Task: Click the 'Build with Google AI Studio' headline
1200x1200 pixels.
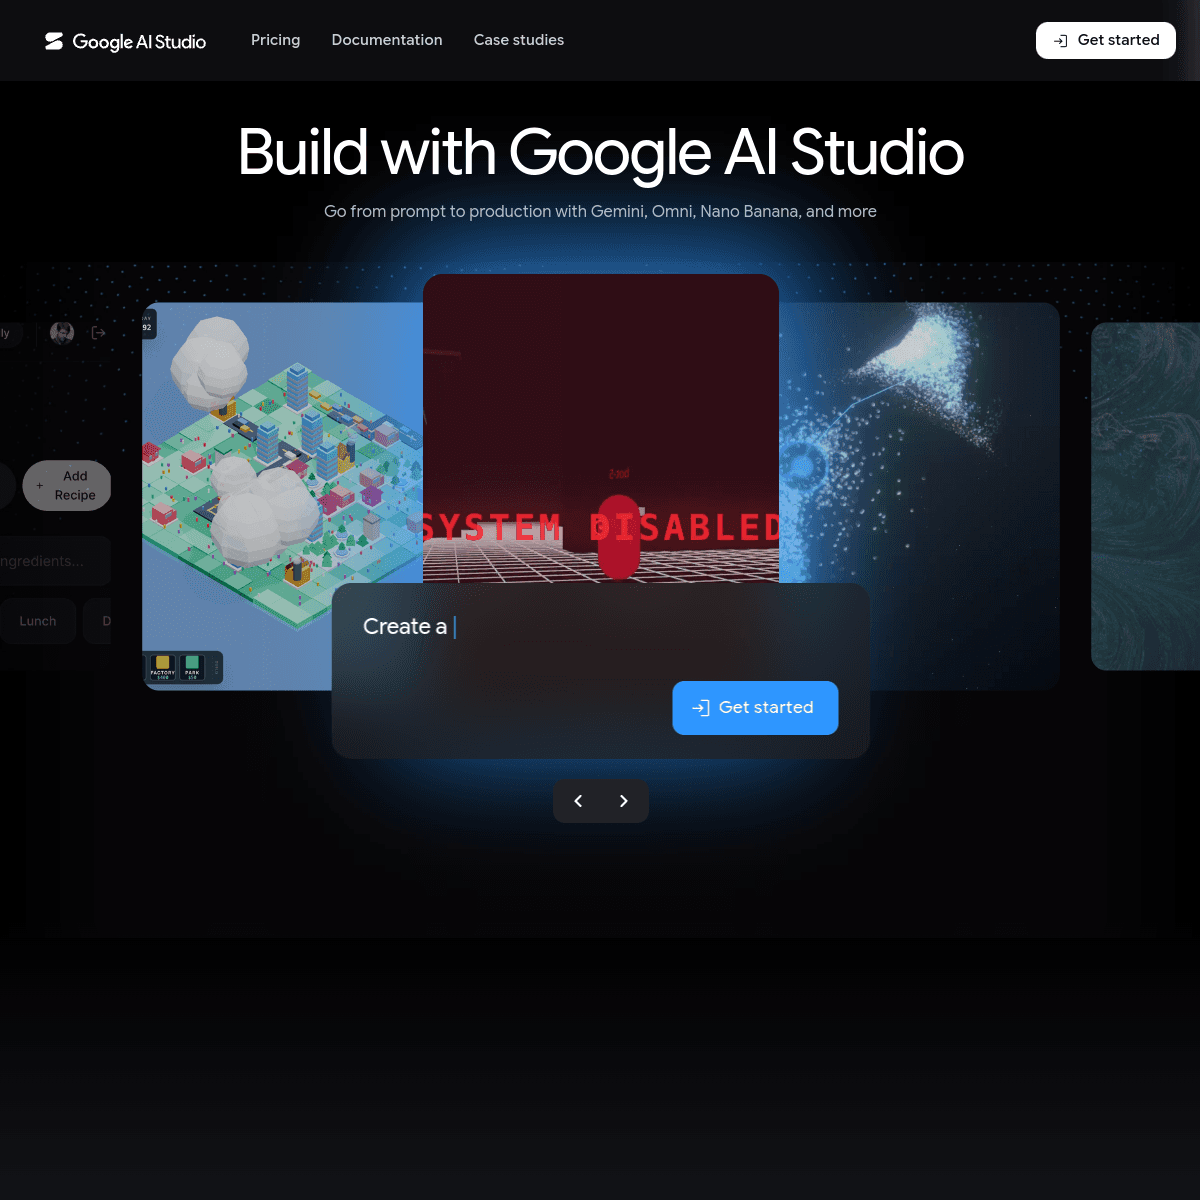Action: (601, 153)
